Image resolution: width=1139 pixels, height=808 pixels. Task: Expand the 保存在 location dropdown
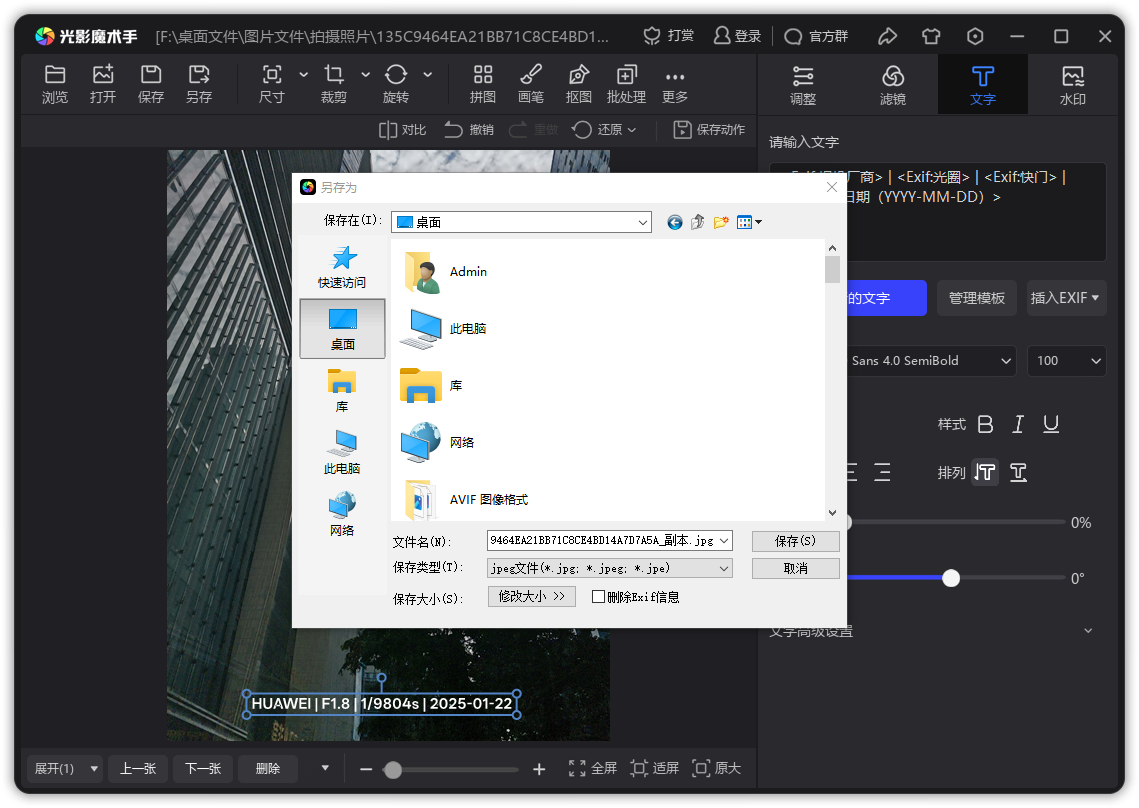[x=643, y=222]
